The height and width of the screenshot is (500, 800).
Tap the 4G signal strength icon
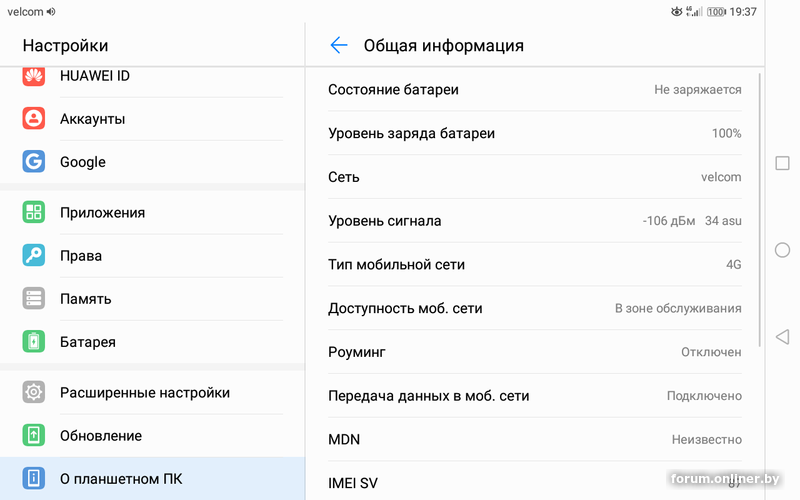click(x=694, y=11)
